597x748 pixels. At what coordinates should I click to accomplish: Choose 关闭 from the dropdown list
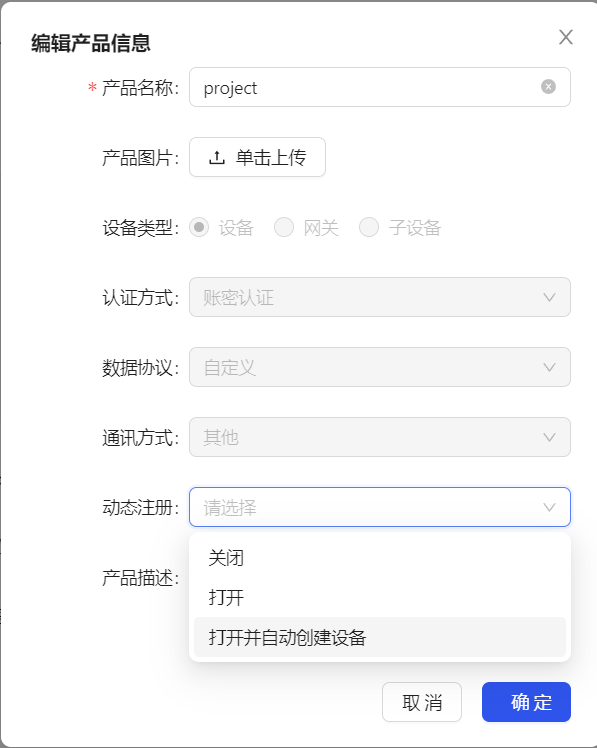[380, 558]
